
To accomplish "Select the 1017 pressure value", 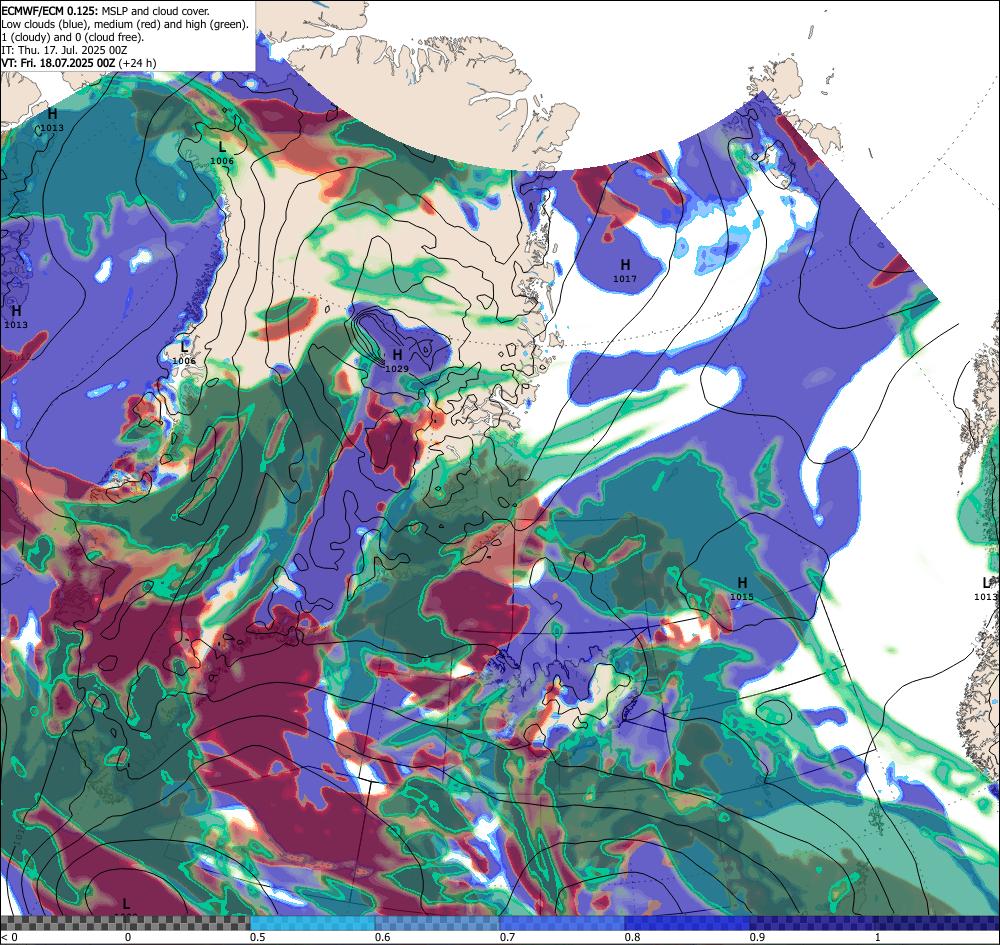I will [x=624, y=279].
